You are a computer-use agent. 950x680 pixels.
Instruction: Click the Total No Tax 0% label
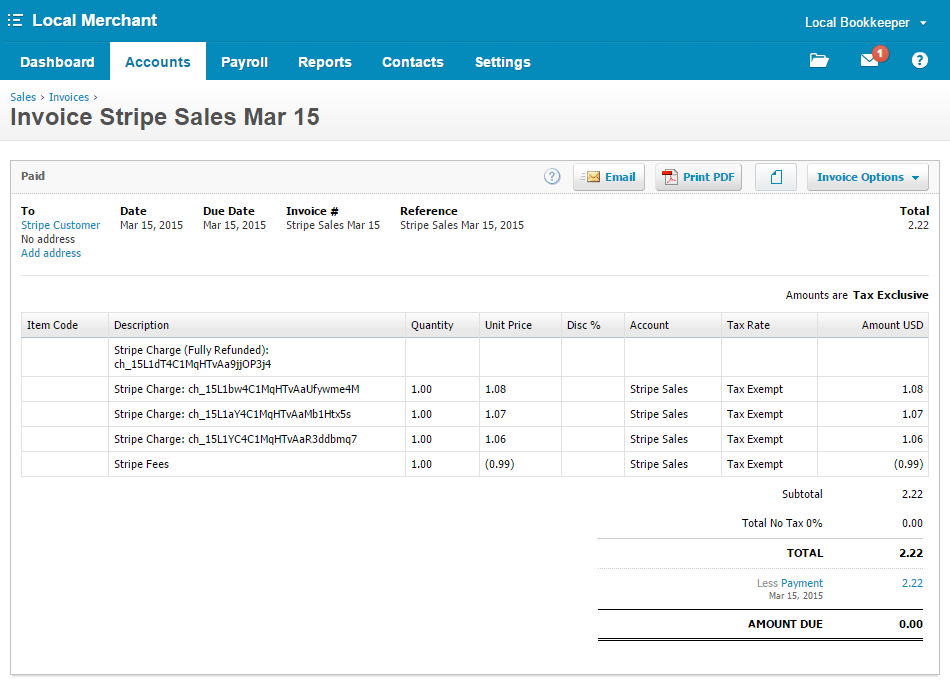point(782,523)
